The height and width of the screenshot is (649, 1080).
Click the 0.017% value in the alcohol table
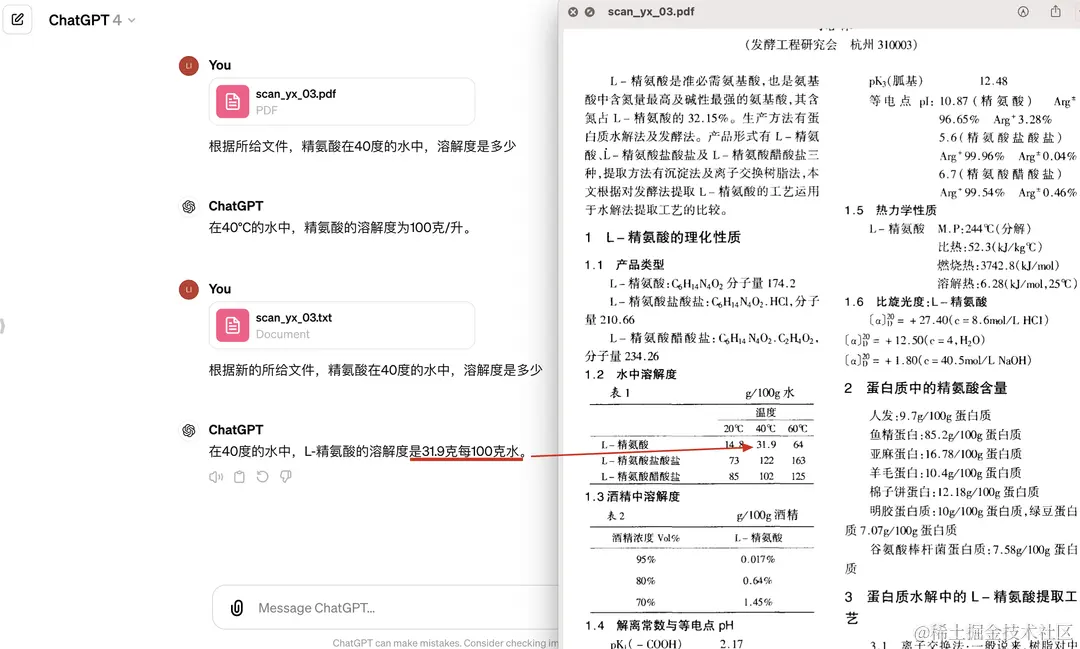758,559
